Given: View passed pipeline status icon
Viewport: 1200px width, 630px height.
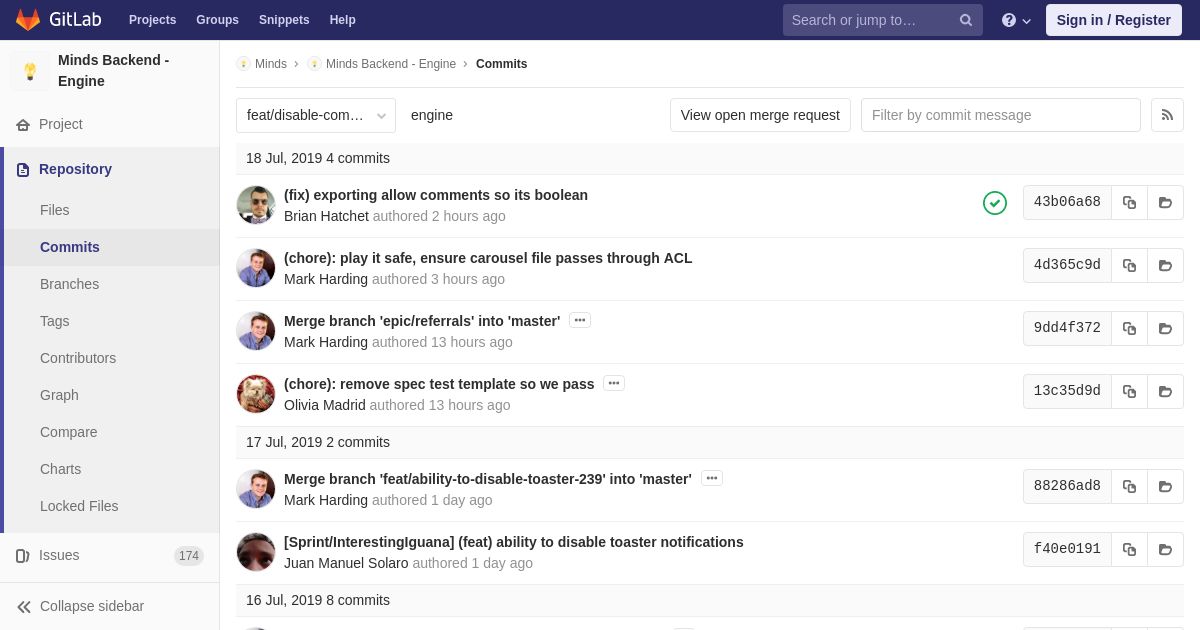Looking at the screenshot, I should pos(995,203).
